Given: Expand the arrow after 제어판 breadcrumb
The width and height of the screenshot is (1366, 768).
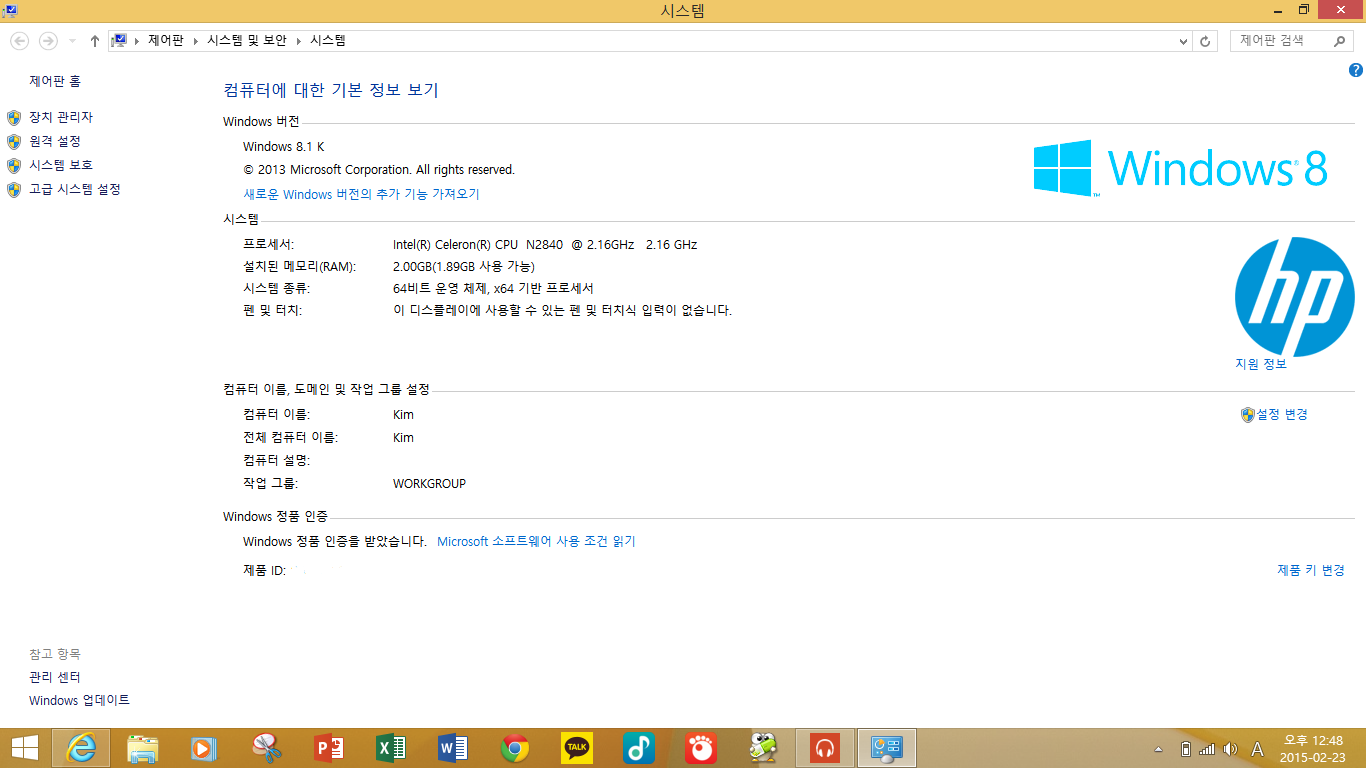Looking at the screenshot, I should [x=196, y=41].
